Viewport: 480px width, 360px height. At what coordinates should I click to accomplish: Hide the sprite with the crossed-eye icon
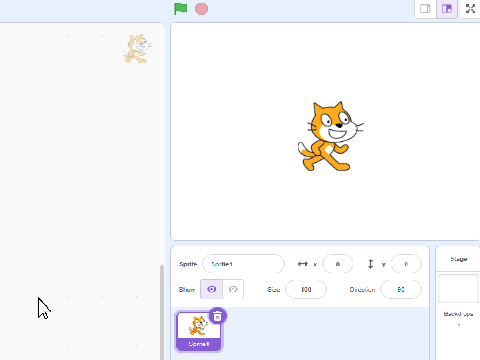click(x=233, y=289)
